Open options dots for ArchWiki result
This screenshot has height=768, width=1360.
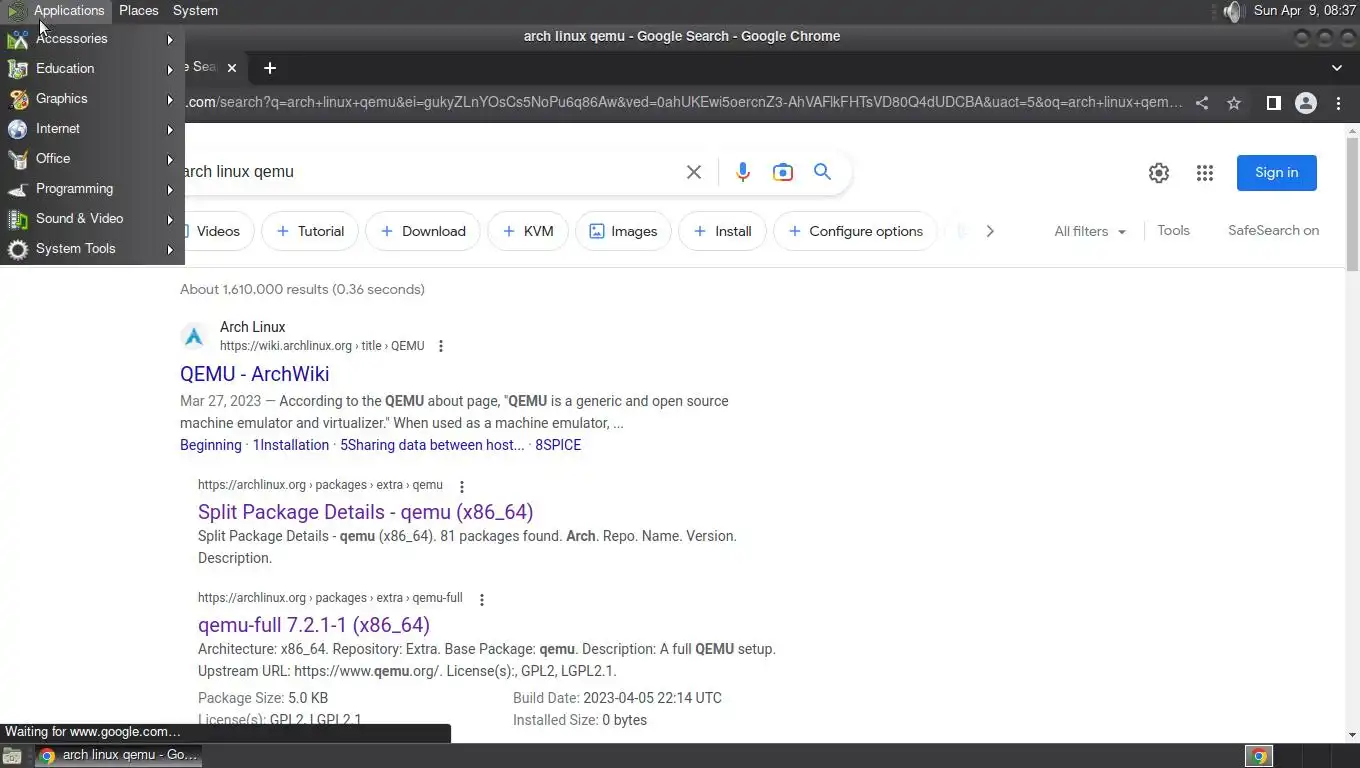441,346
